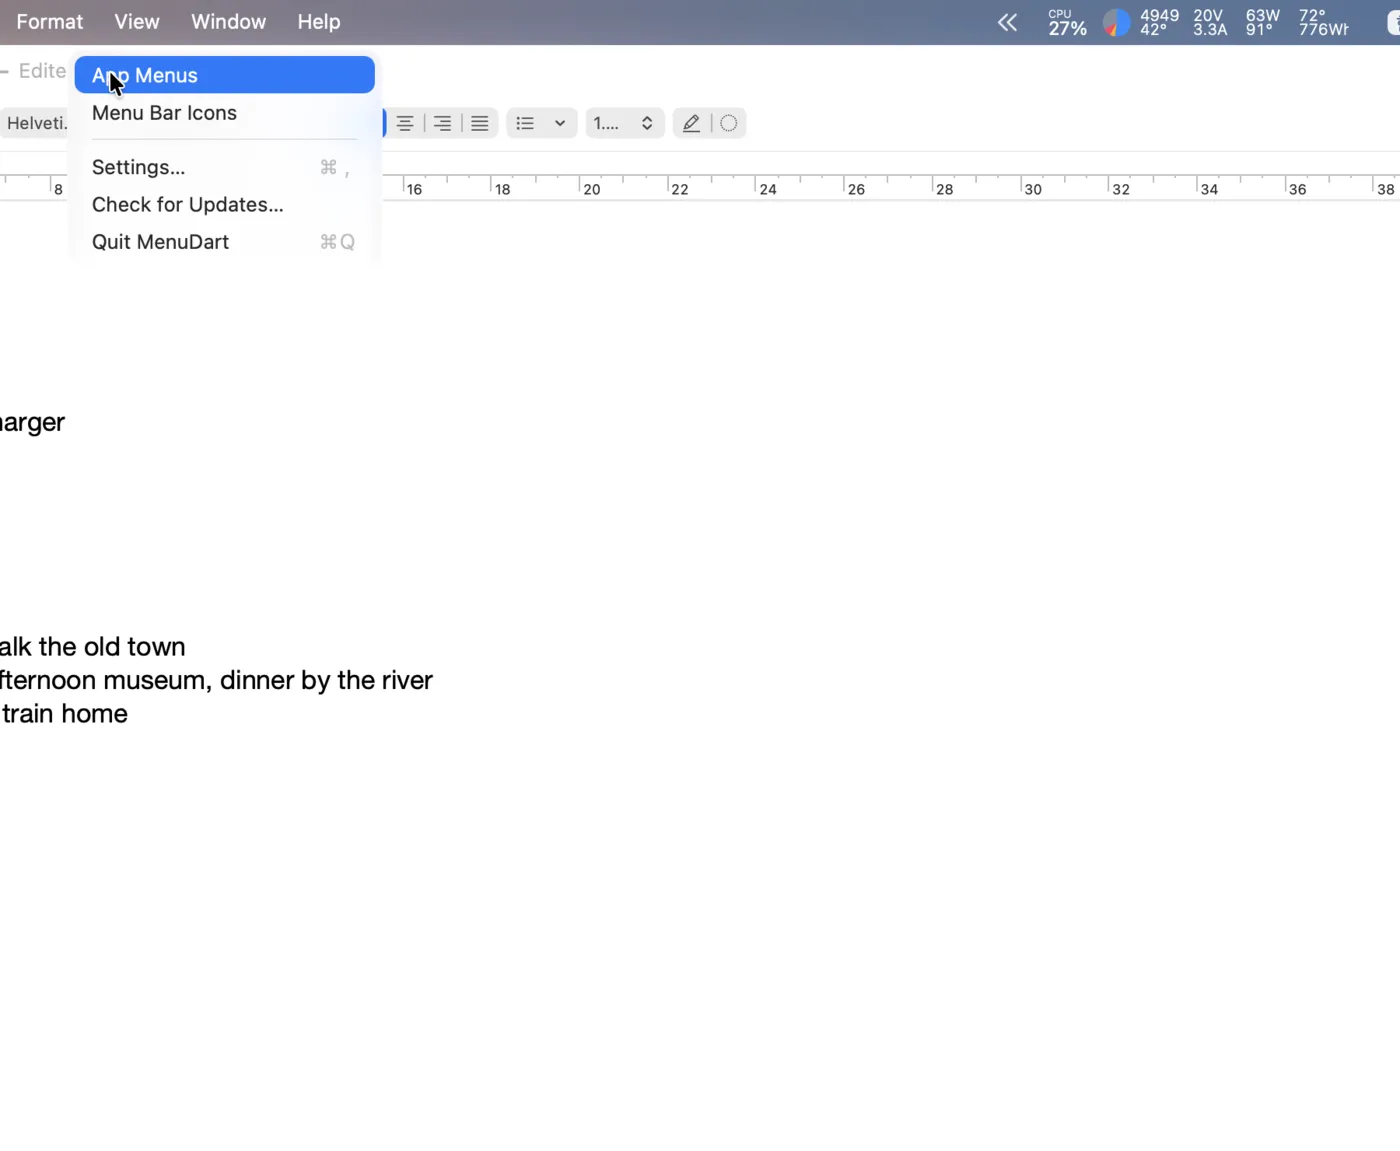This screenshot has height=1151, width=1400.
Task: Click the justify text icon
Action: (480, 123)
